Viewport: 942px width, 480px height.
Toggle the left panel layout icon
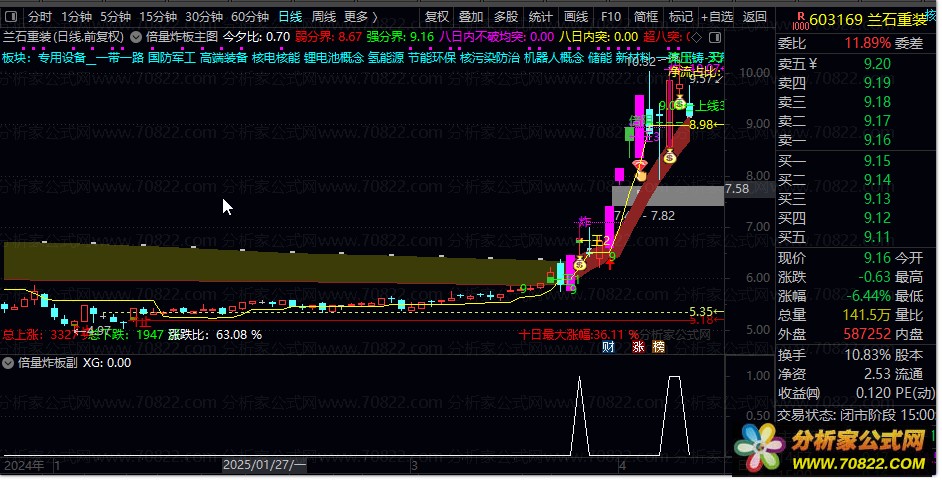click(11, 17)
